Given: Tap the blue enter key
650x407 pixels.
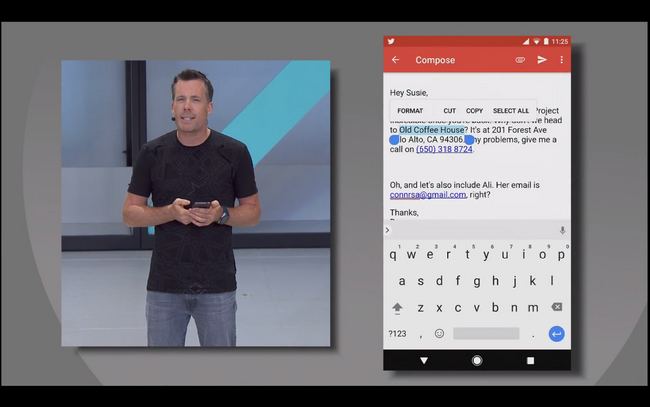Looking at the screenshot, I should [556, 334].
